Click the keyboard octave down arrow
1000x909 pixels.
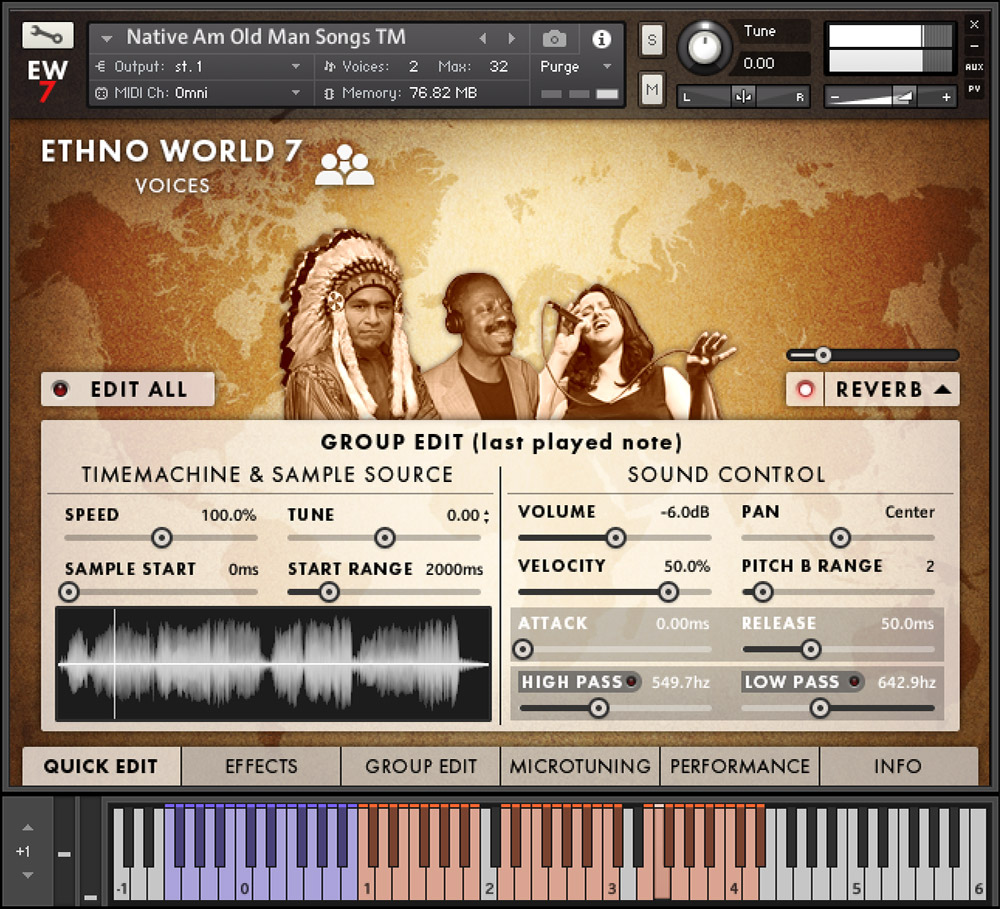click(x=27, y=875)
